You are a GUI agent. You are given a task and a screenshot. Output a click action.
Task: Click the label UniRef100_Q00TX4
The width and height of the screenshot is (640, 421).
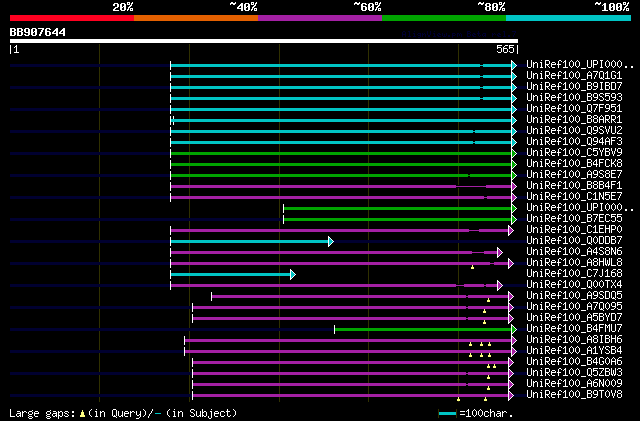click(x=574, y=285)
